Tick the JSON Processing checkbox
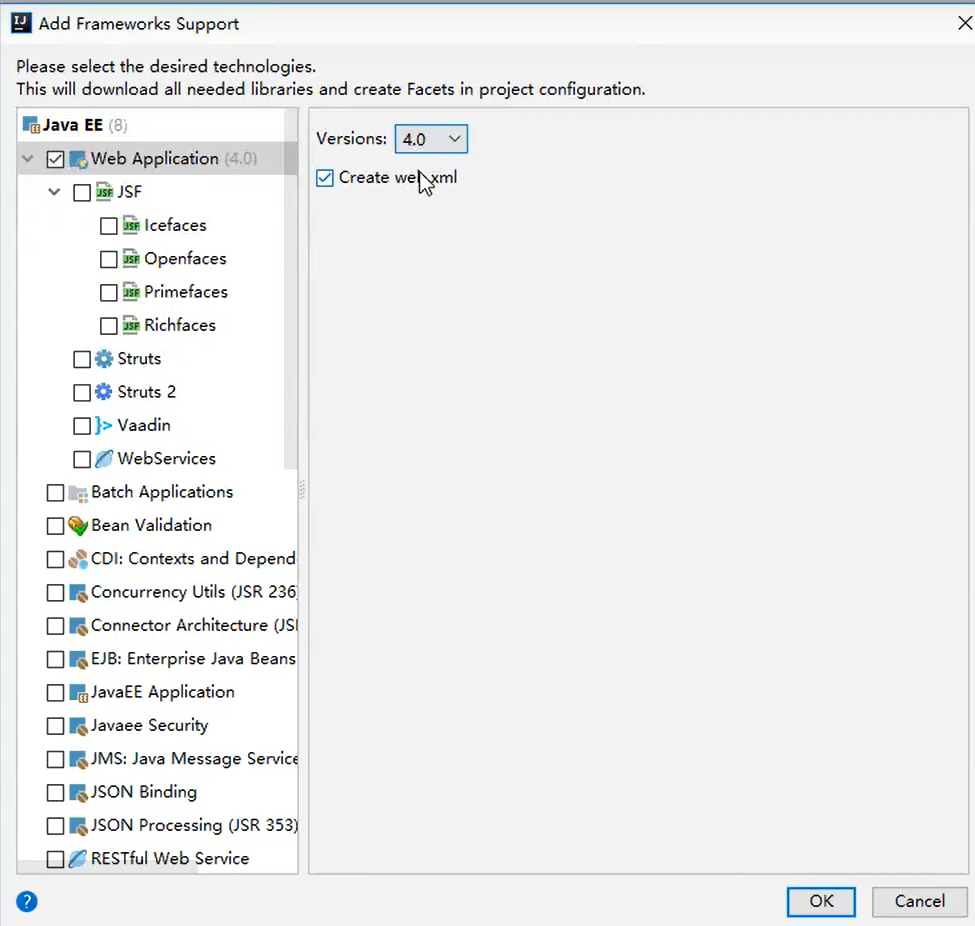The image size is (975, 926). [55, 826]
